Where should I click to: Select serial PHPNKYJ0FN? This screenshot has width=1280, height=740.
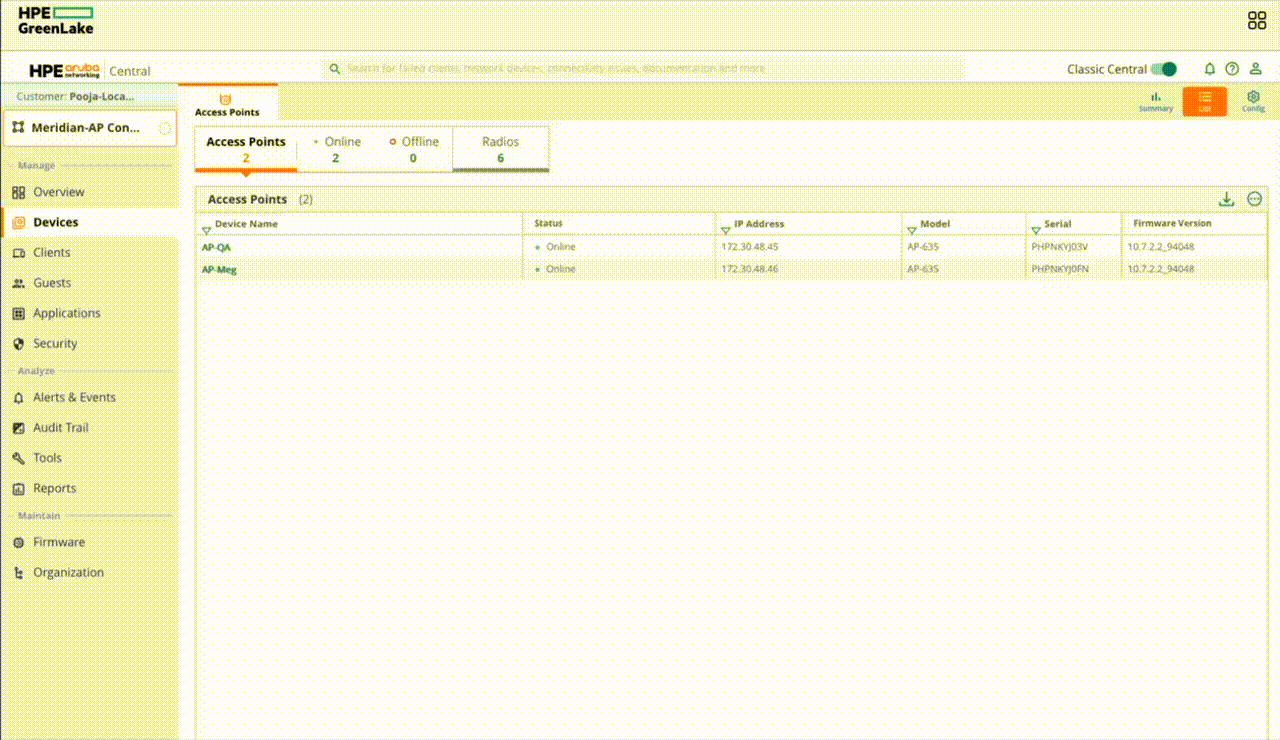[x=1060, y=269]
